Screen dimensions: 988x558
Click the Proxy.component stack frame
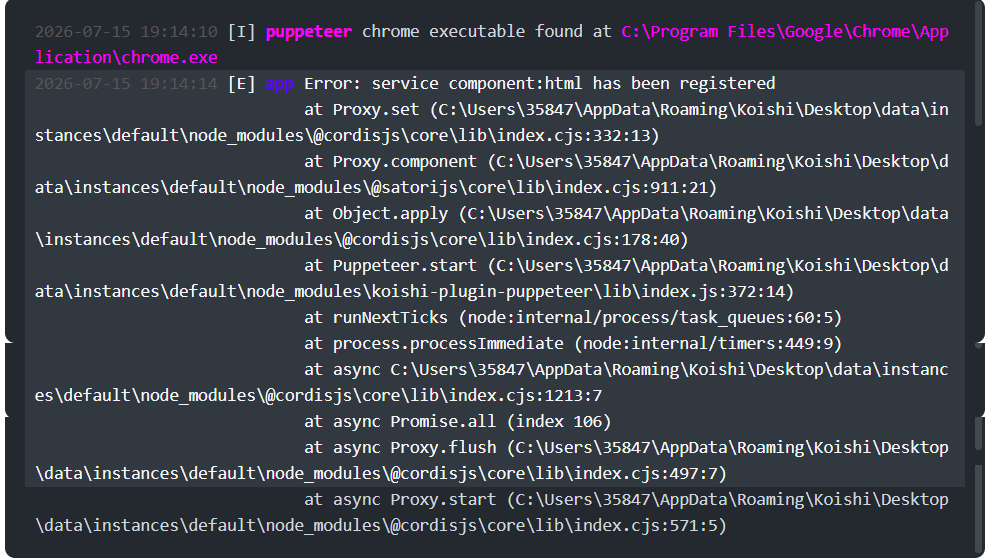[491, 174]
